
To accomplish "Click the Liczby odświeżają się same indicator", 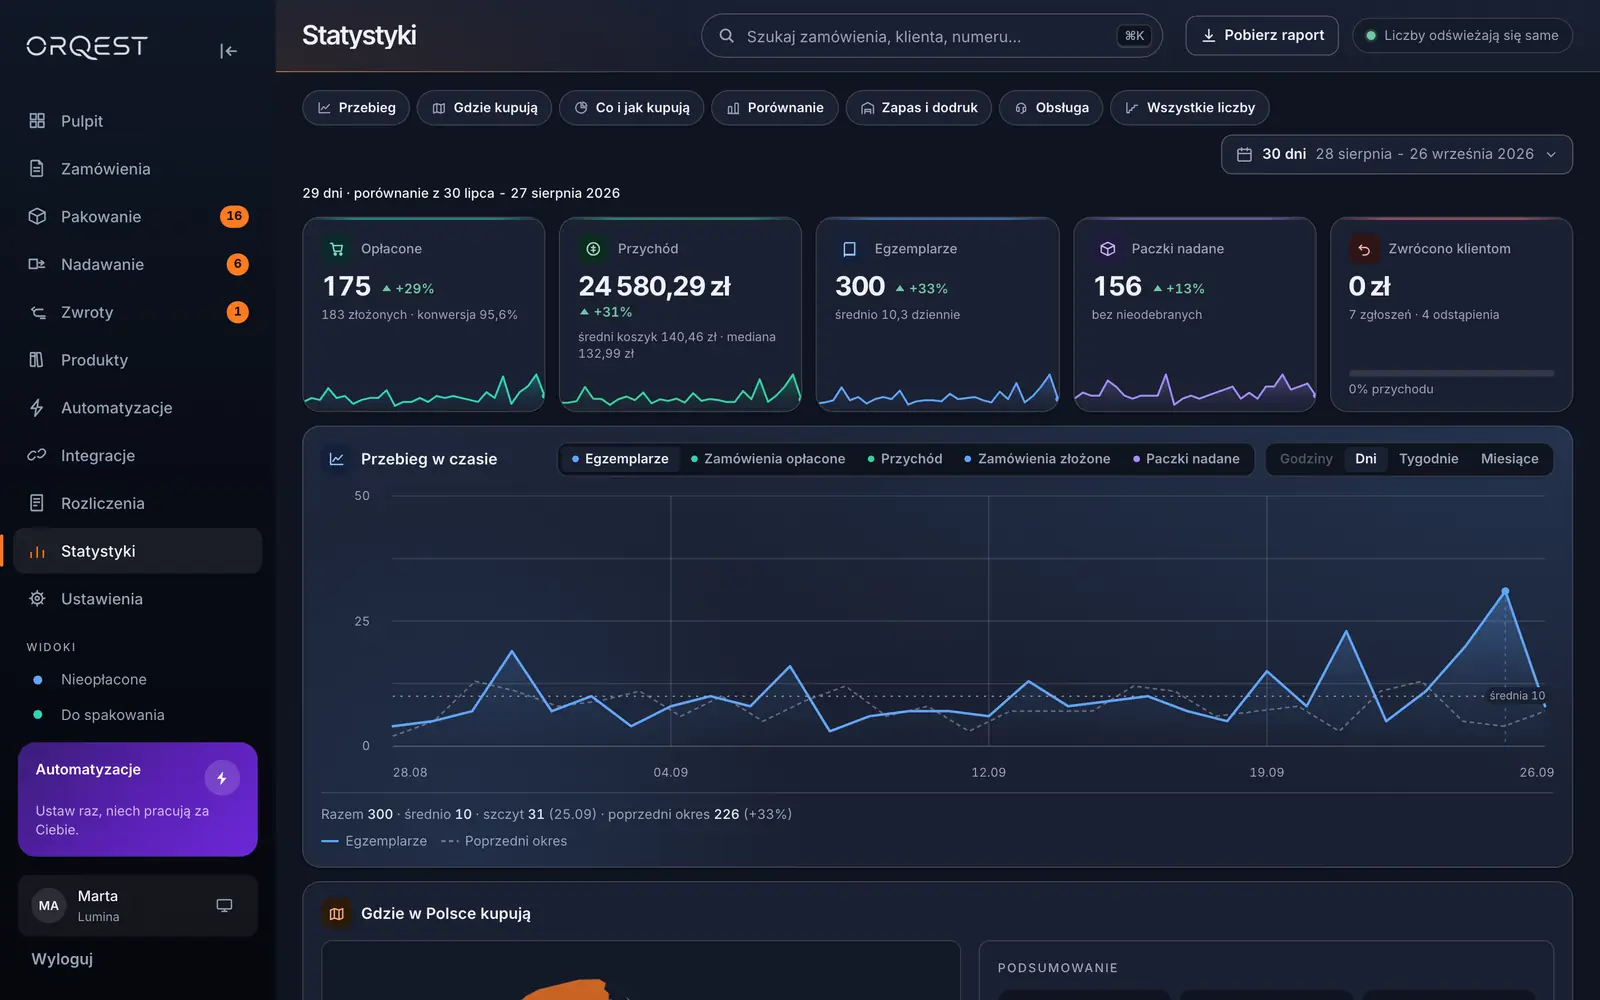I will (x=1462, y=36).
